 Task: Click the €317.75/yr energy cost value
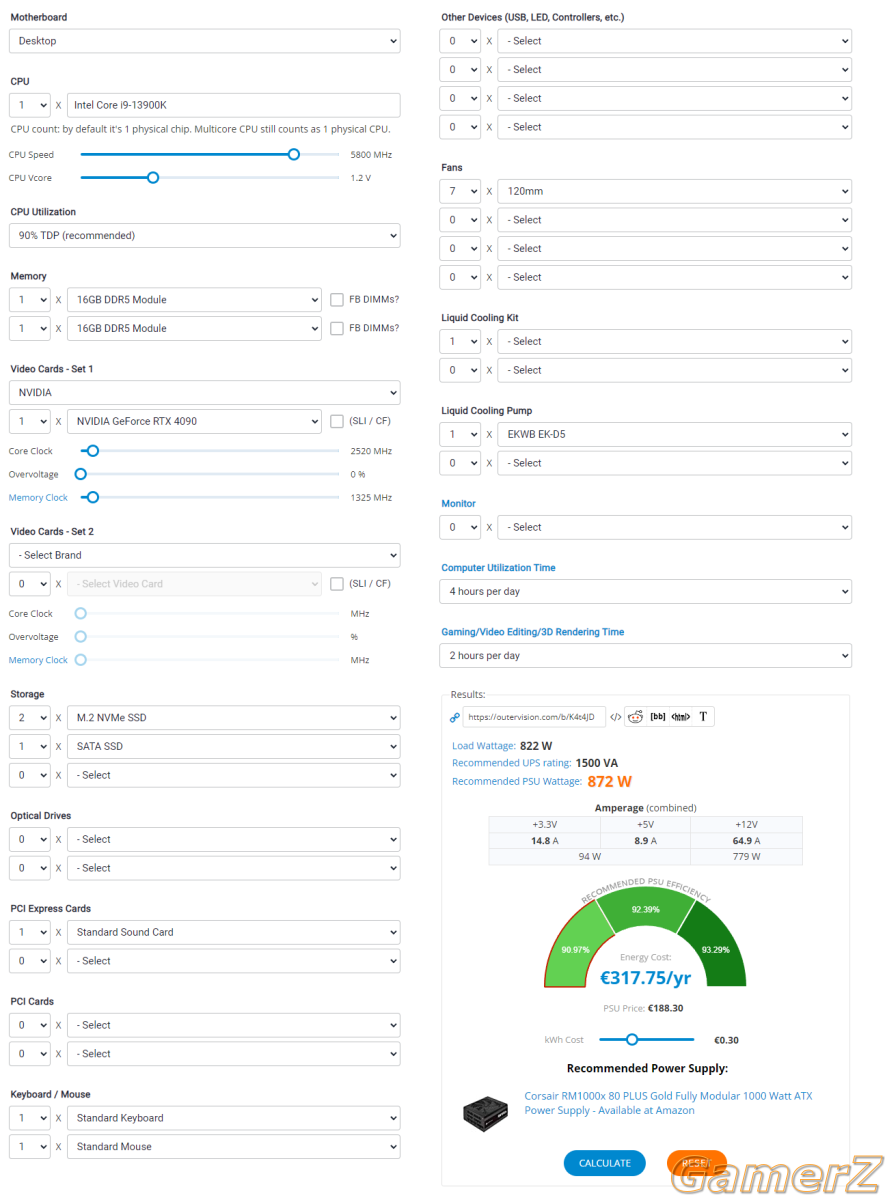[645, 978]
